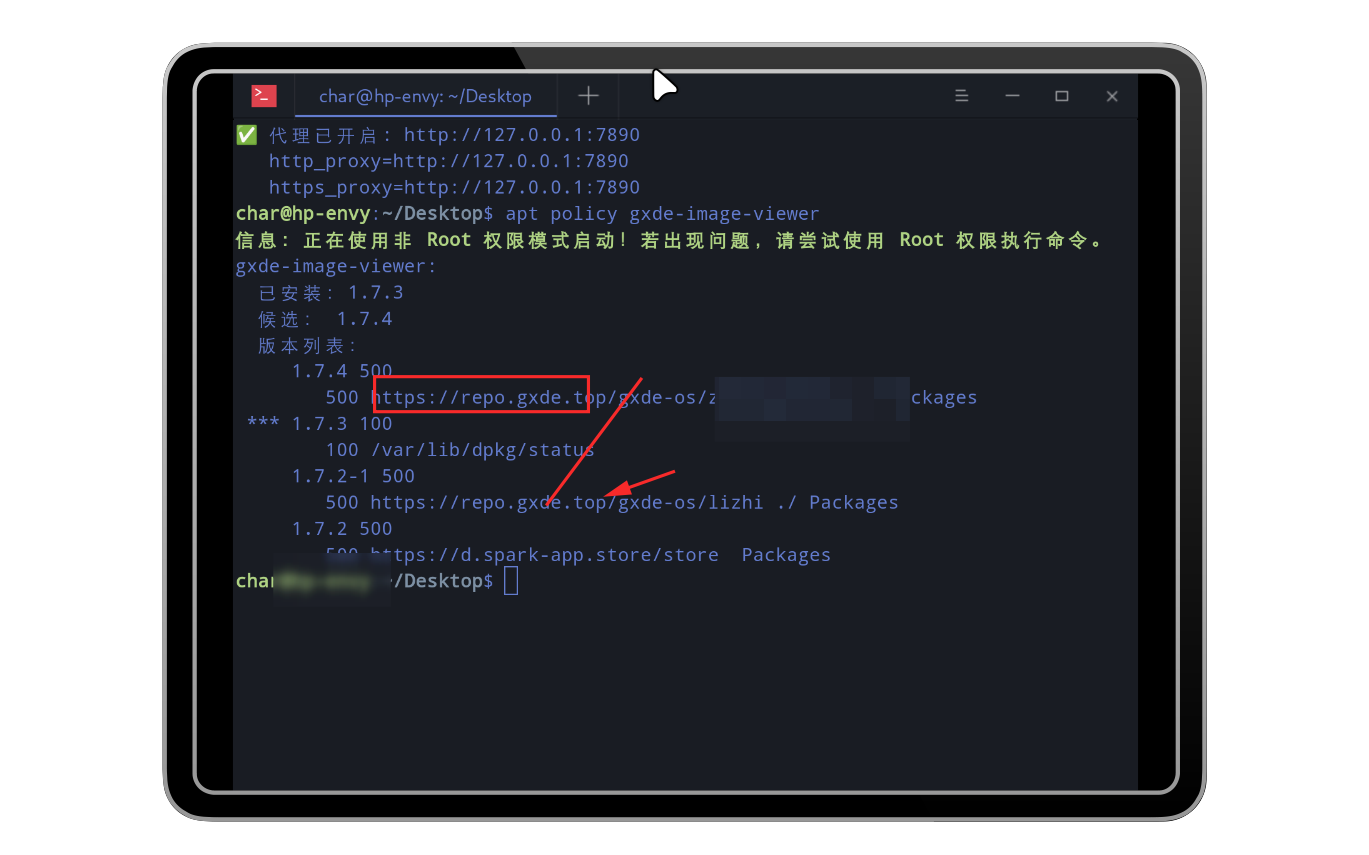This screenshot has width=1369, height=855.
Task: Click the /var/lib/dpkg/status path
Action: [x=482, y=450]
